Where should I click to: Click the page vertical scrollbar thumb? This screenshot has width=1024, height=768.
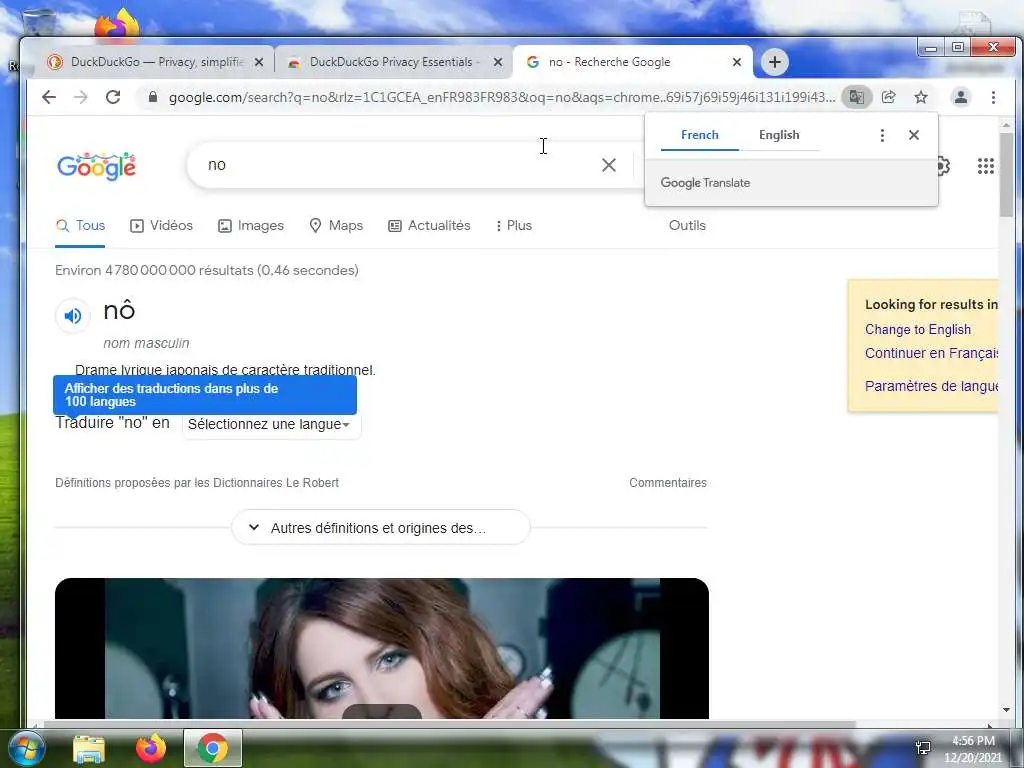(x=1006, y=175)
